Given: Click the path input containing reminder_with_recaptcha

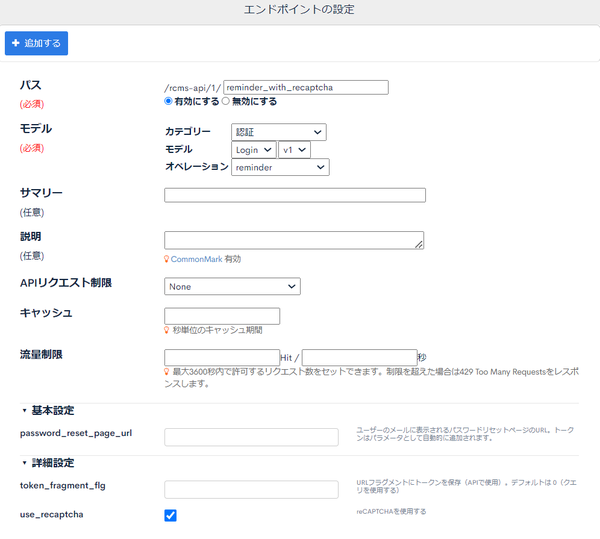Looking at the screenshot, I should 306,87.
